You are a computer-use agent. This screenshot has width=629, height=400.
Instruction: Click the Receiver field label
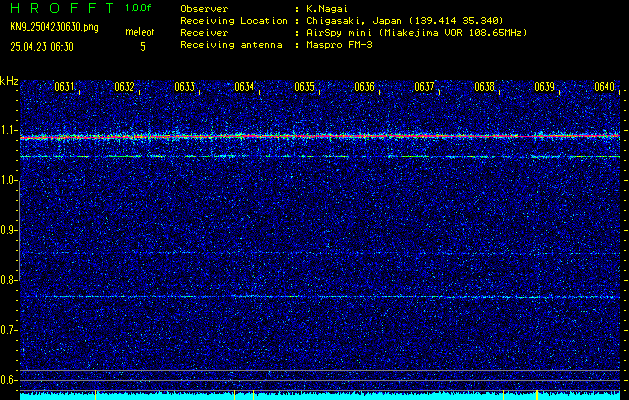204,32
